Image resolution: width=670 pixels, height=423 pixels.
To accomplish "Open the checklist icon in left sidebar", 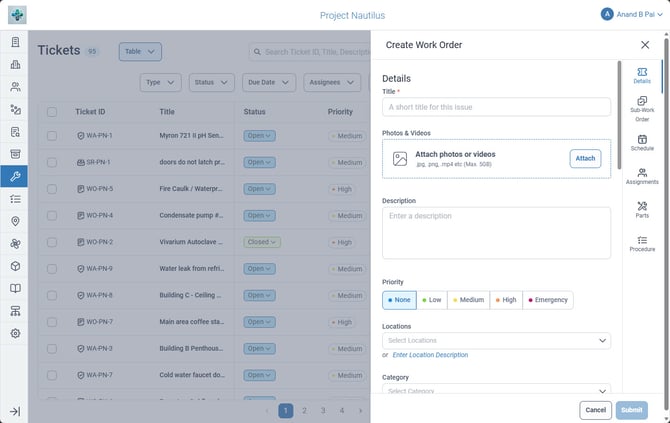I will tap(15, 199).
